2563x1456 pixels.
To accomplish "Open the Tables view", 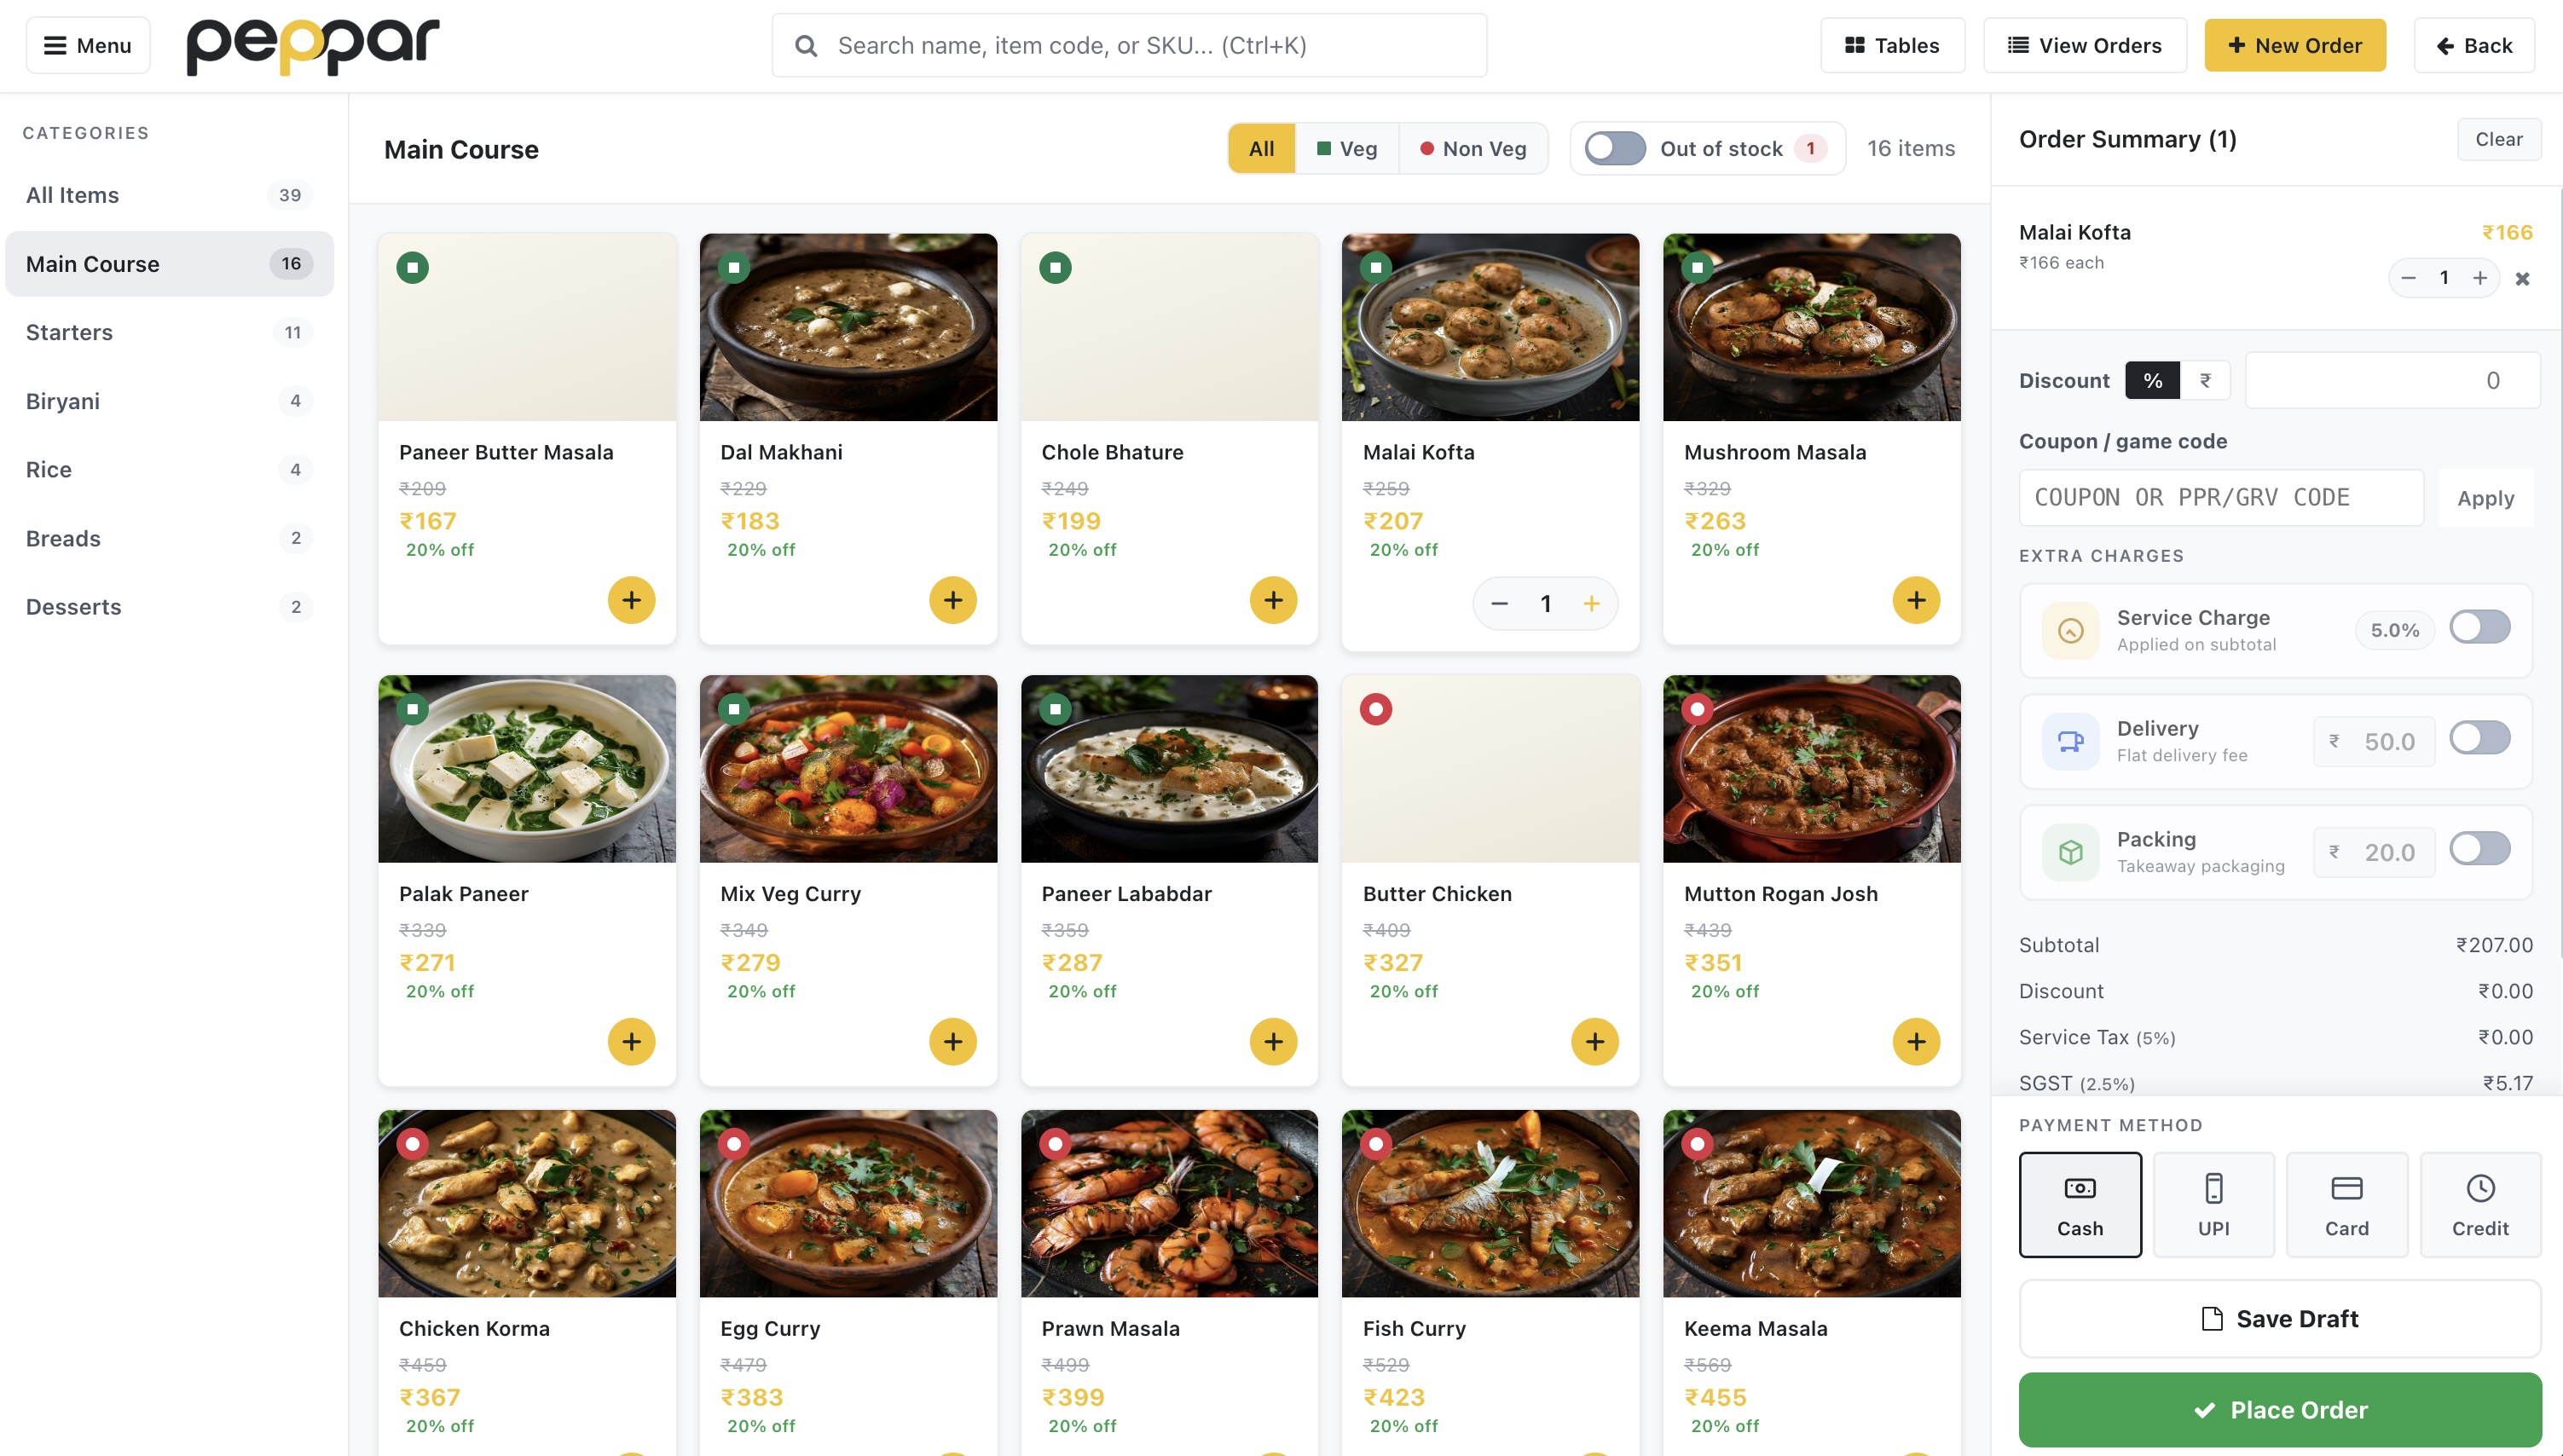I will (x=1892, y=45).
